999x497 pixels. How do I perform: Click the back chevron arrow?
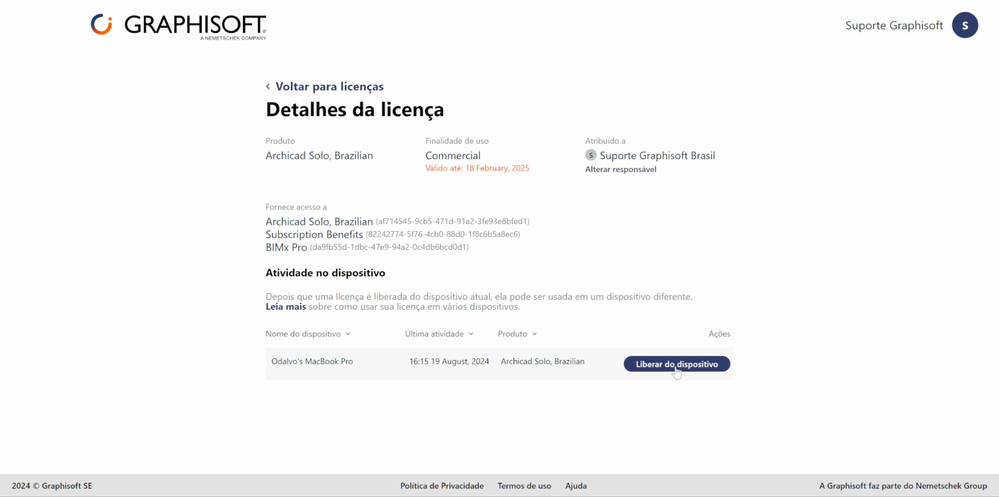(268, 87)
